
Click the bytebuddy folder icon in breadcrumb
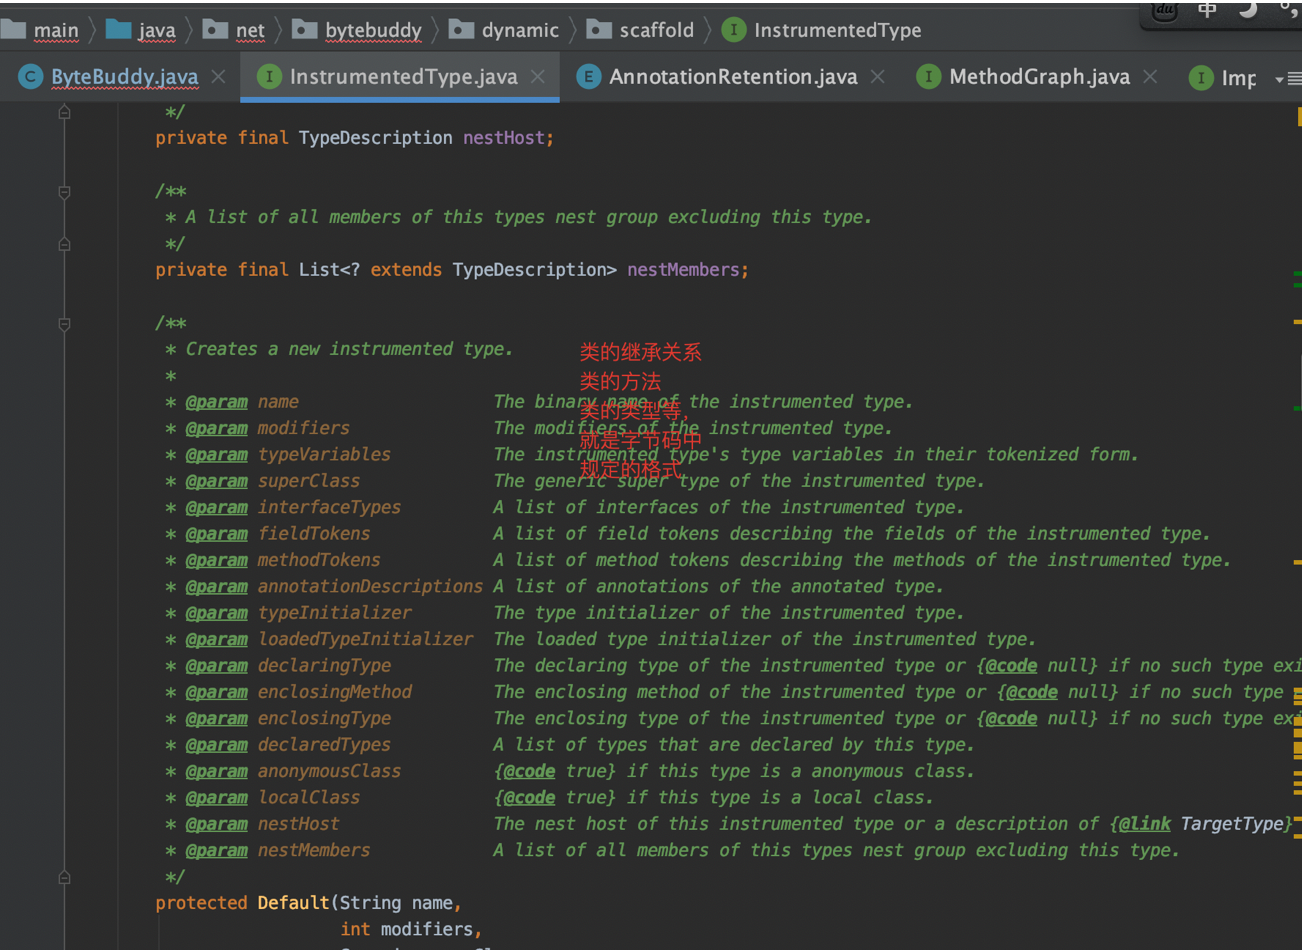[x=304, y=29]
